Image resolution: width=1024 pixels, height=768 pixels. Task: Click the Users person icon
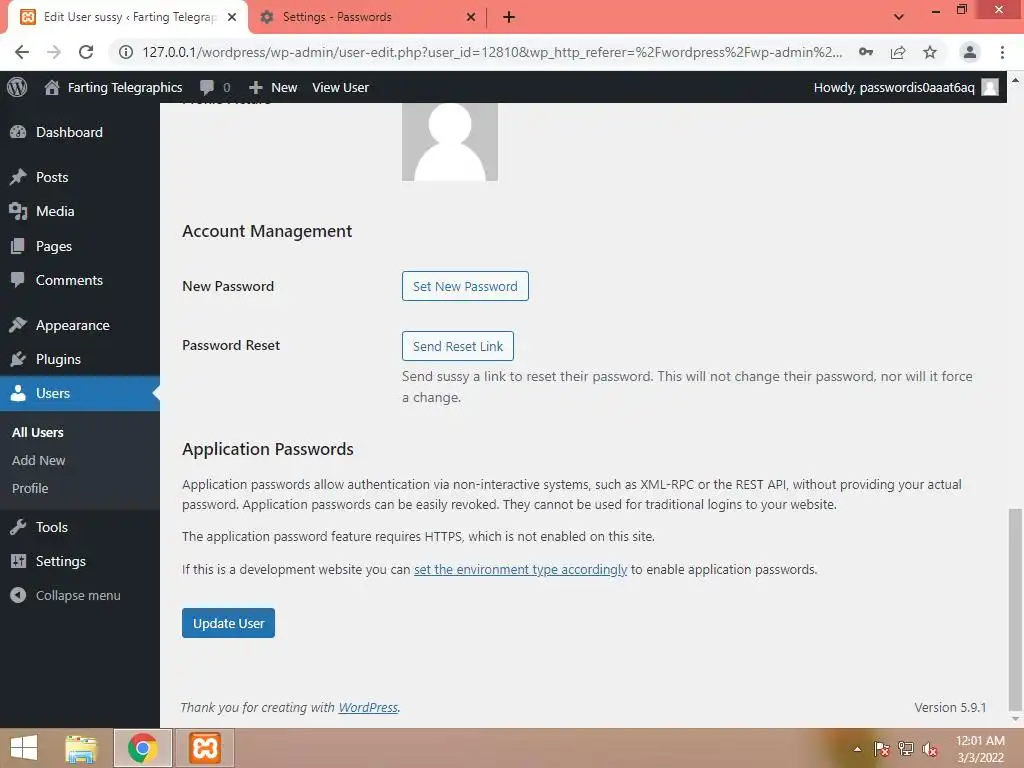18,392
